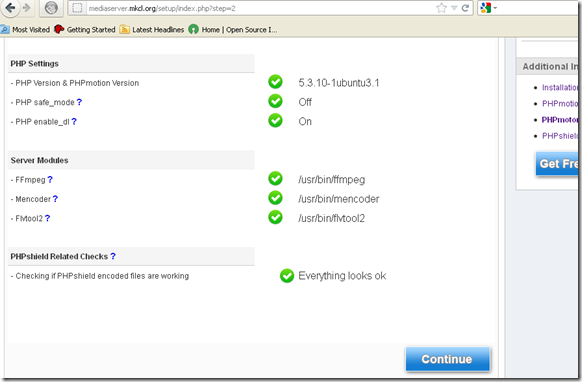Viewport: 582px width, 382px height.
Task: Click green check for FFmpeg row
Action: [275, 179]
